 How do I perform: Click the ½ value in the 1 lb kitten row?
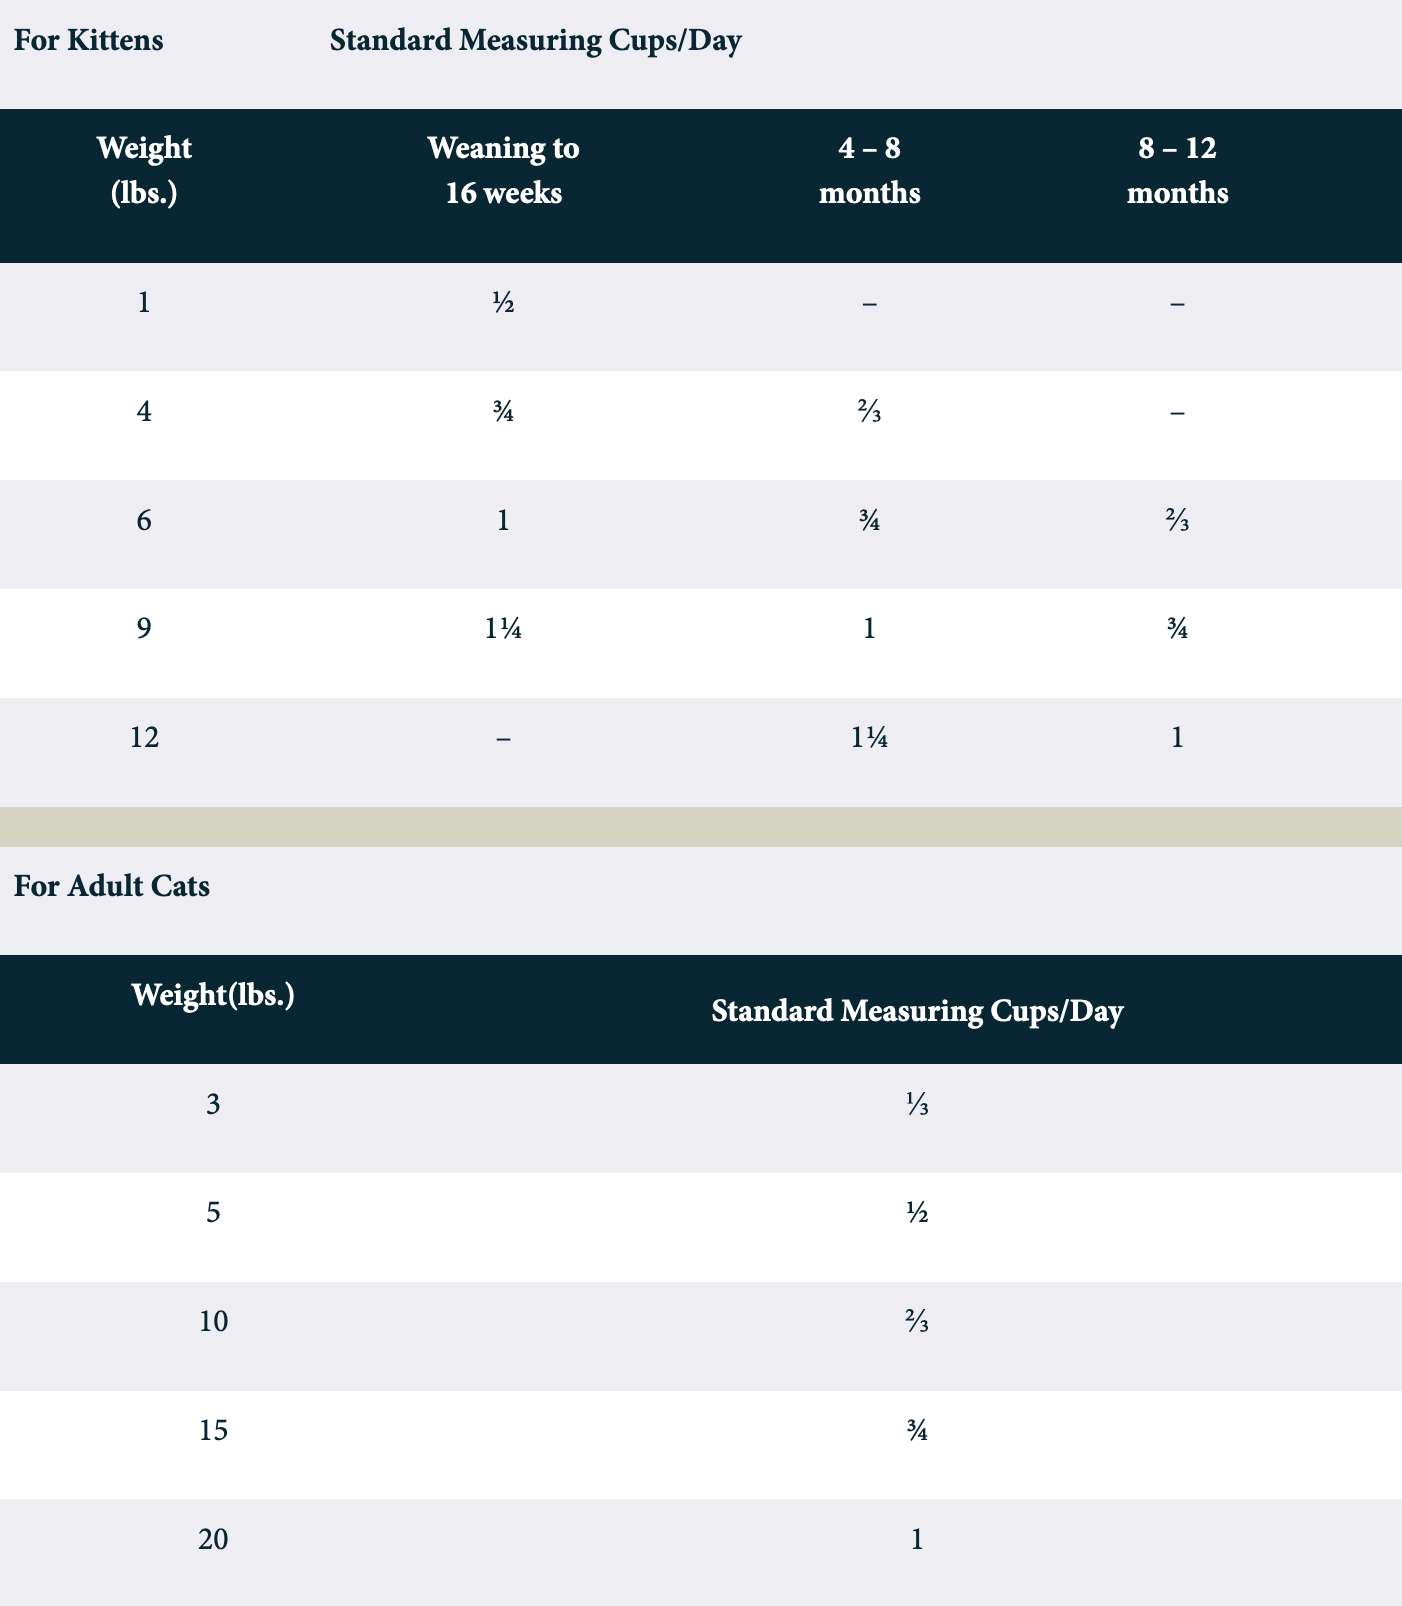[503, 302]
